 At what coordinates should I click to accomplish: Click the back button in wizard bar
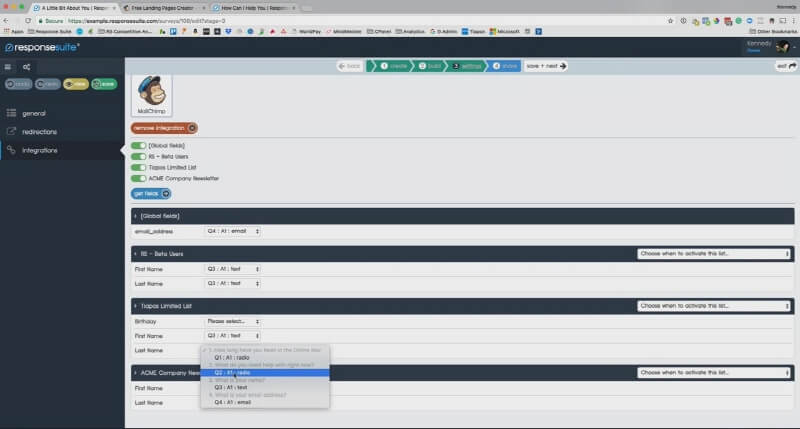350,66
